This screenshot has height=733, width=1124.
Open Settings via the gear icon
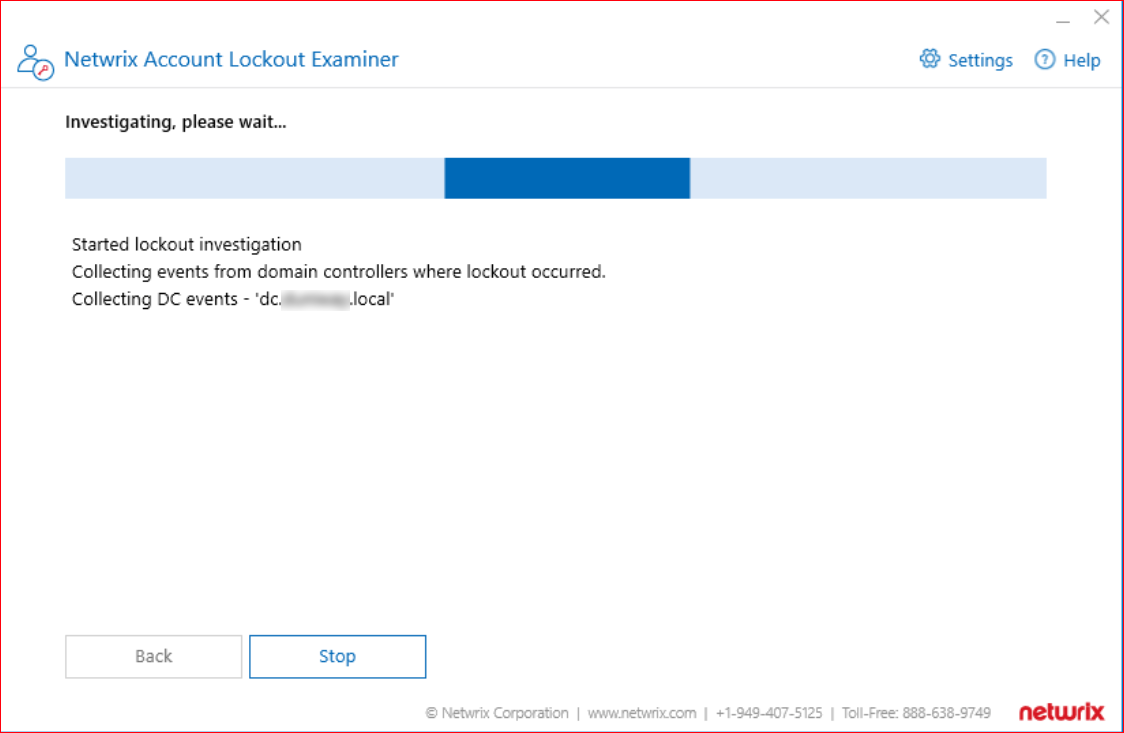pyautogui.click(x=930, y=59)
